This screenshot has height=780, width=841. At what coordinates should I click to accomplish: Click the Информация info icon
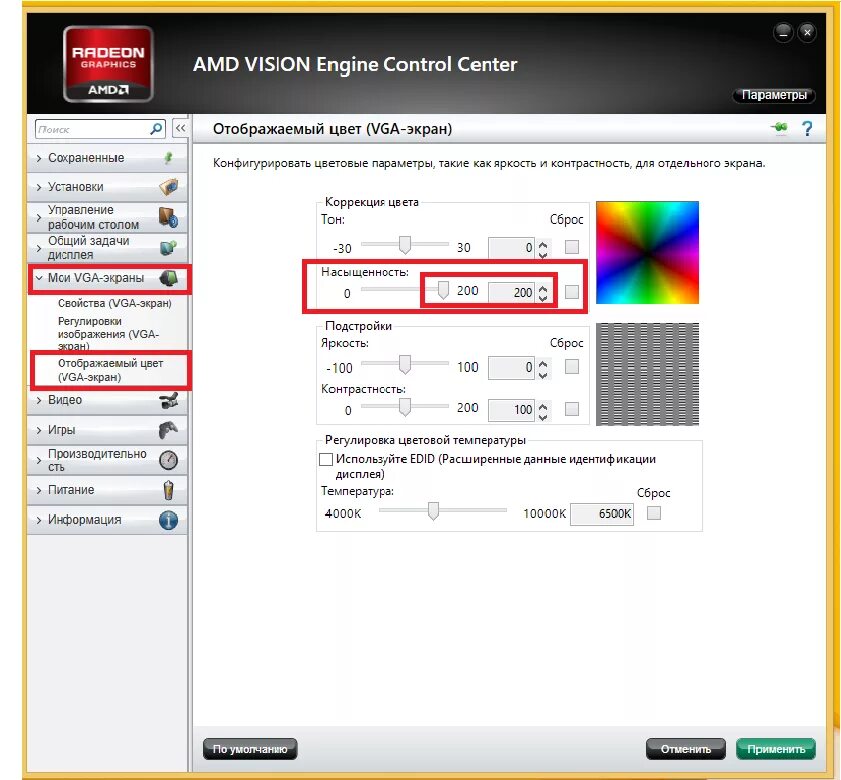(x=168, y=520)
